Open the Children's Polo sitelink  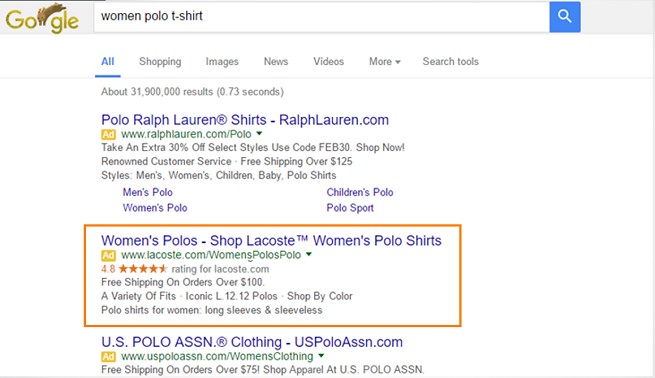click(360, 192)
